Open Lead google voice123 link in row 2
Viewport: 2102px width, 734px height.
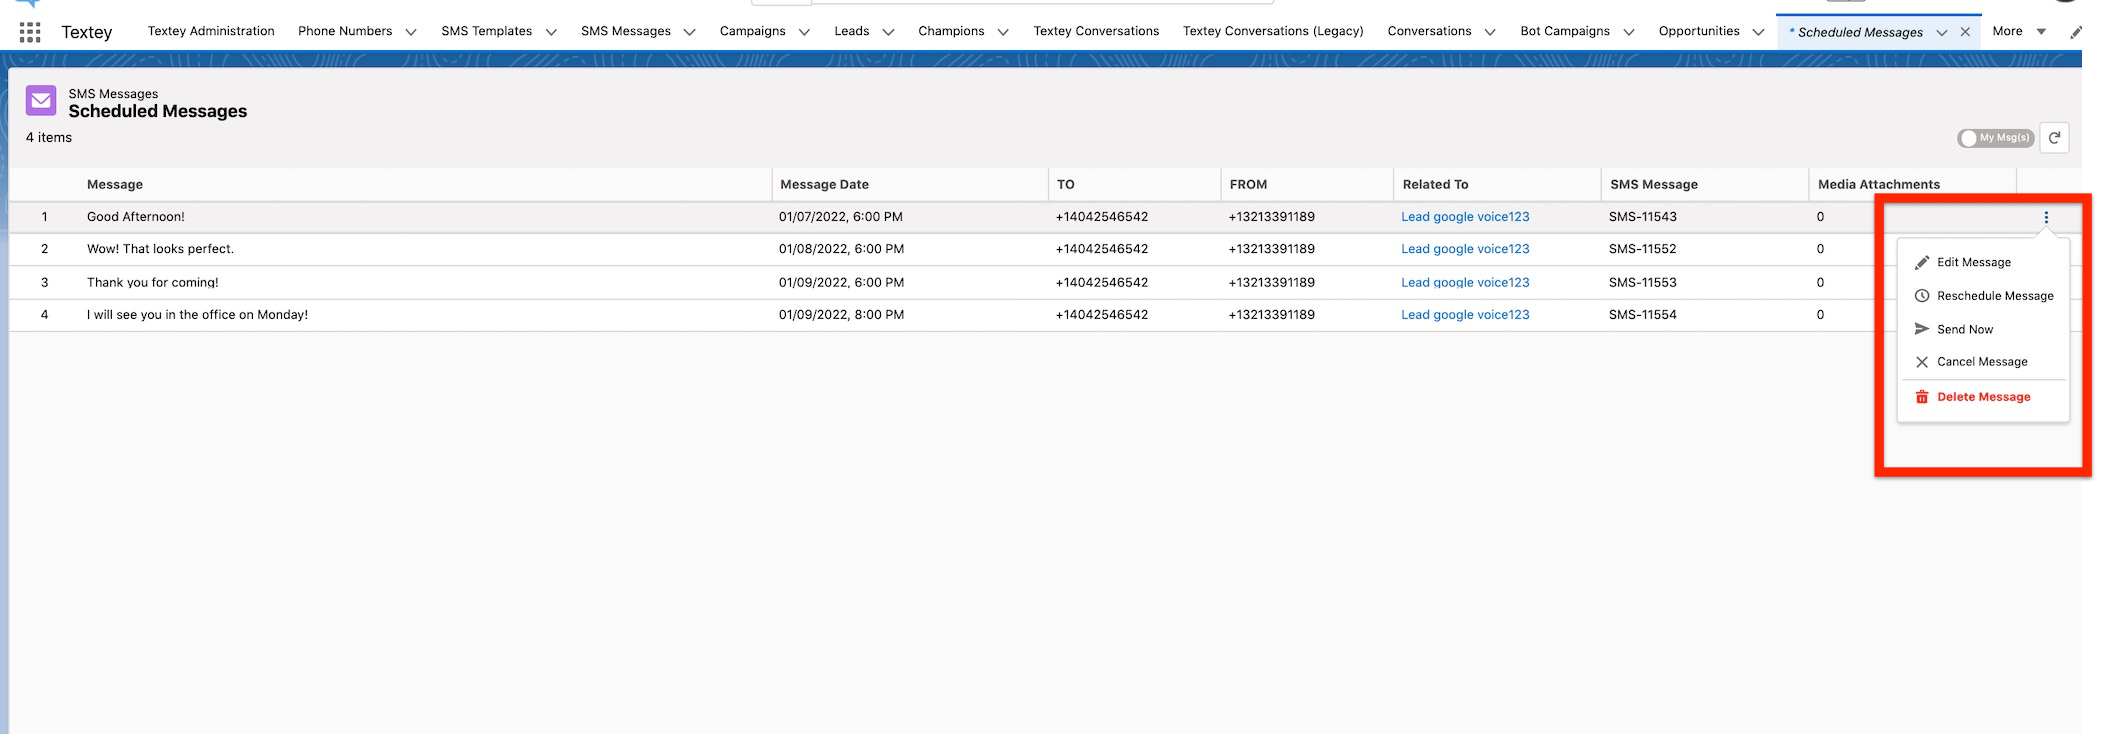tap(1465, 249)
